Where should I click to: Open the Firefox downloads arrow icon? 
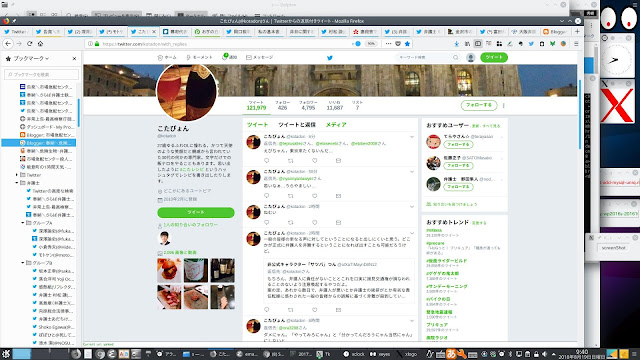coord(456,44)
